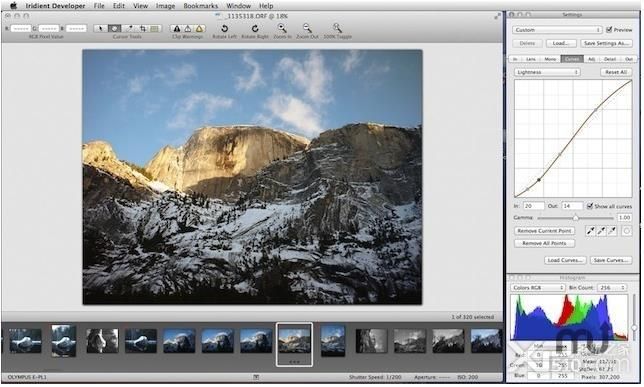Open the File menu
The height and width of the screenshot is (387, 644).
tap(99, 6)
